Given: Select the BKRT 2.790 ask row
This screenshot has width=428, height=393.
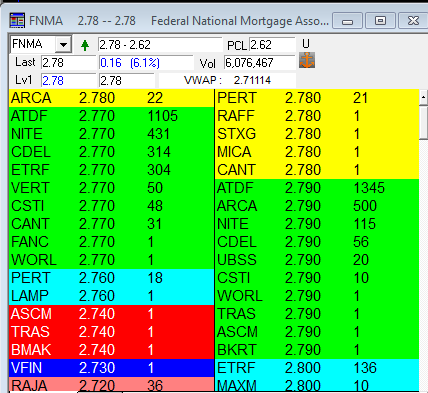Looking at the screenshot, I should pyautogui.click(x=317, y=350).
